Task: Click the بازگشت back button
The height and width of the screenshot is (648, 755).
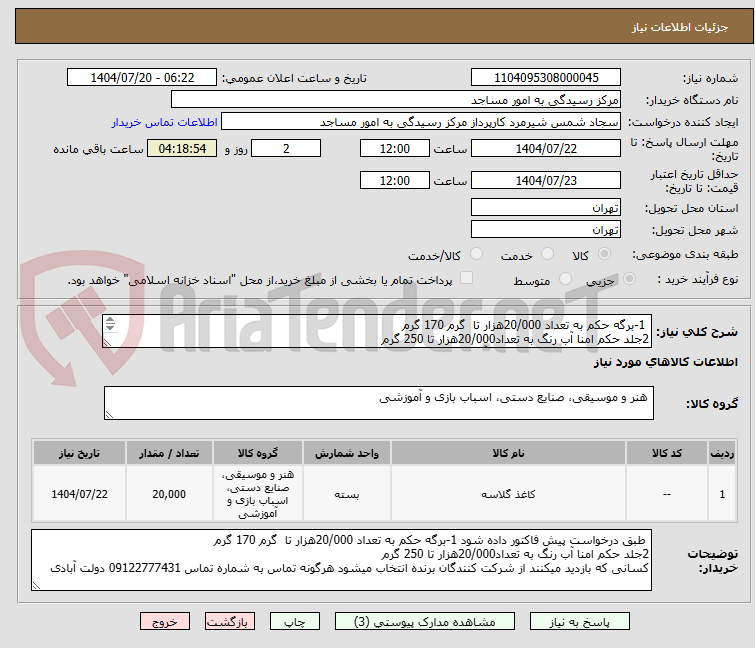Action: 229,622
